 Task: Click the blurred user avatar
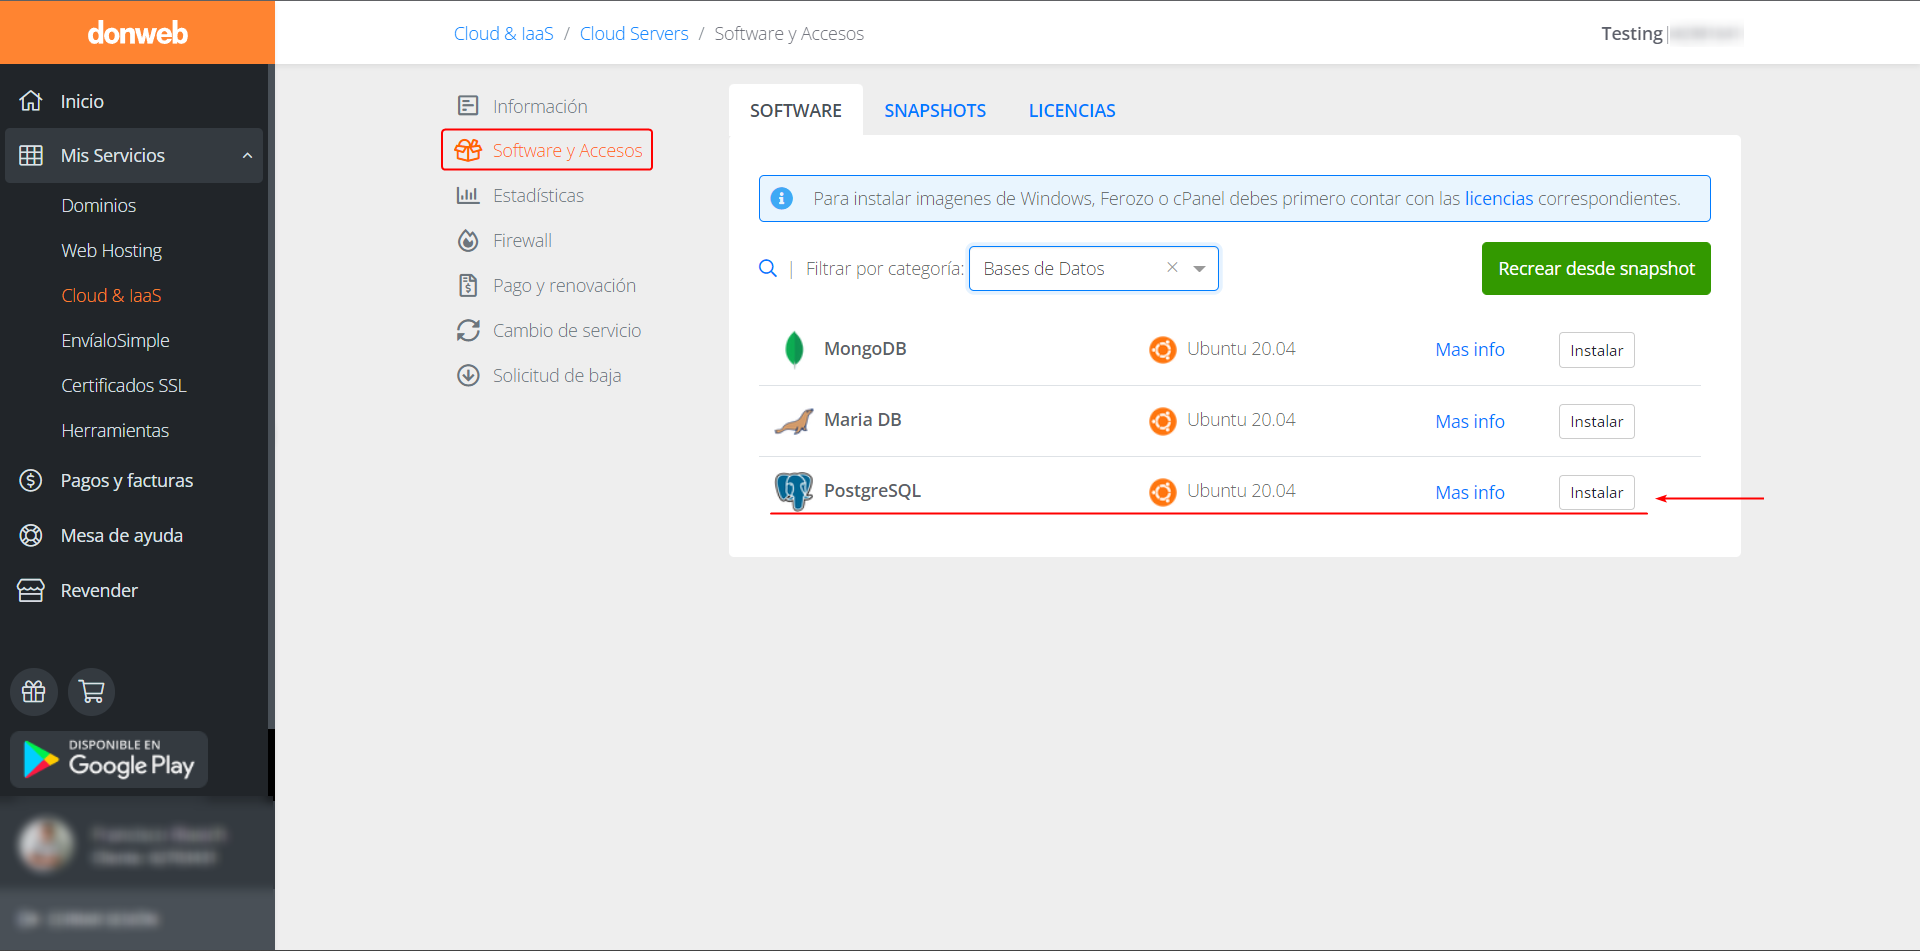46,845
